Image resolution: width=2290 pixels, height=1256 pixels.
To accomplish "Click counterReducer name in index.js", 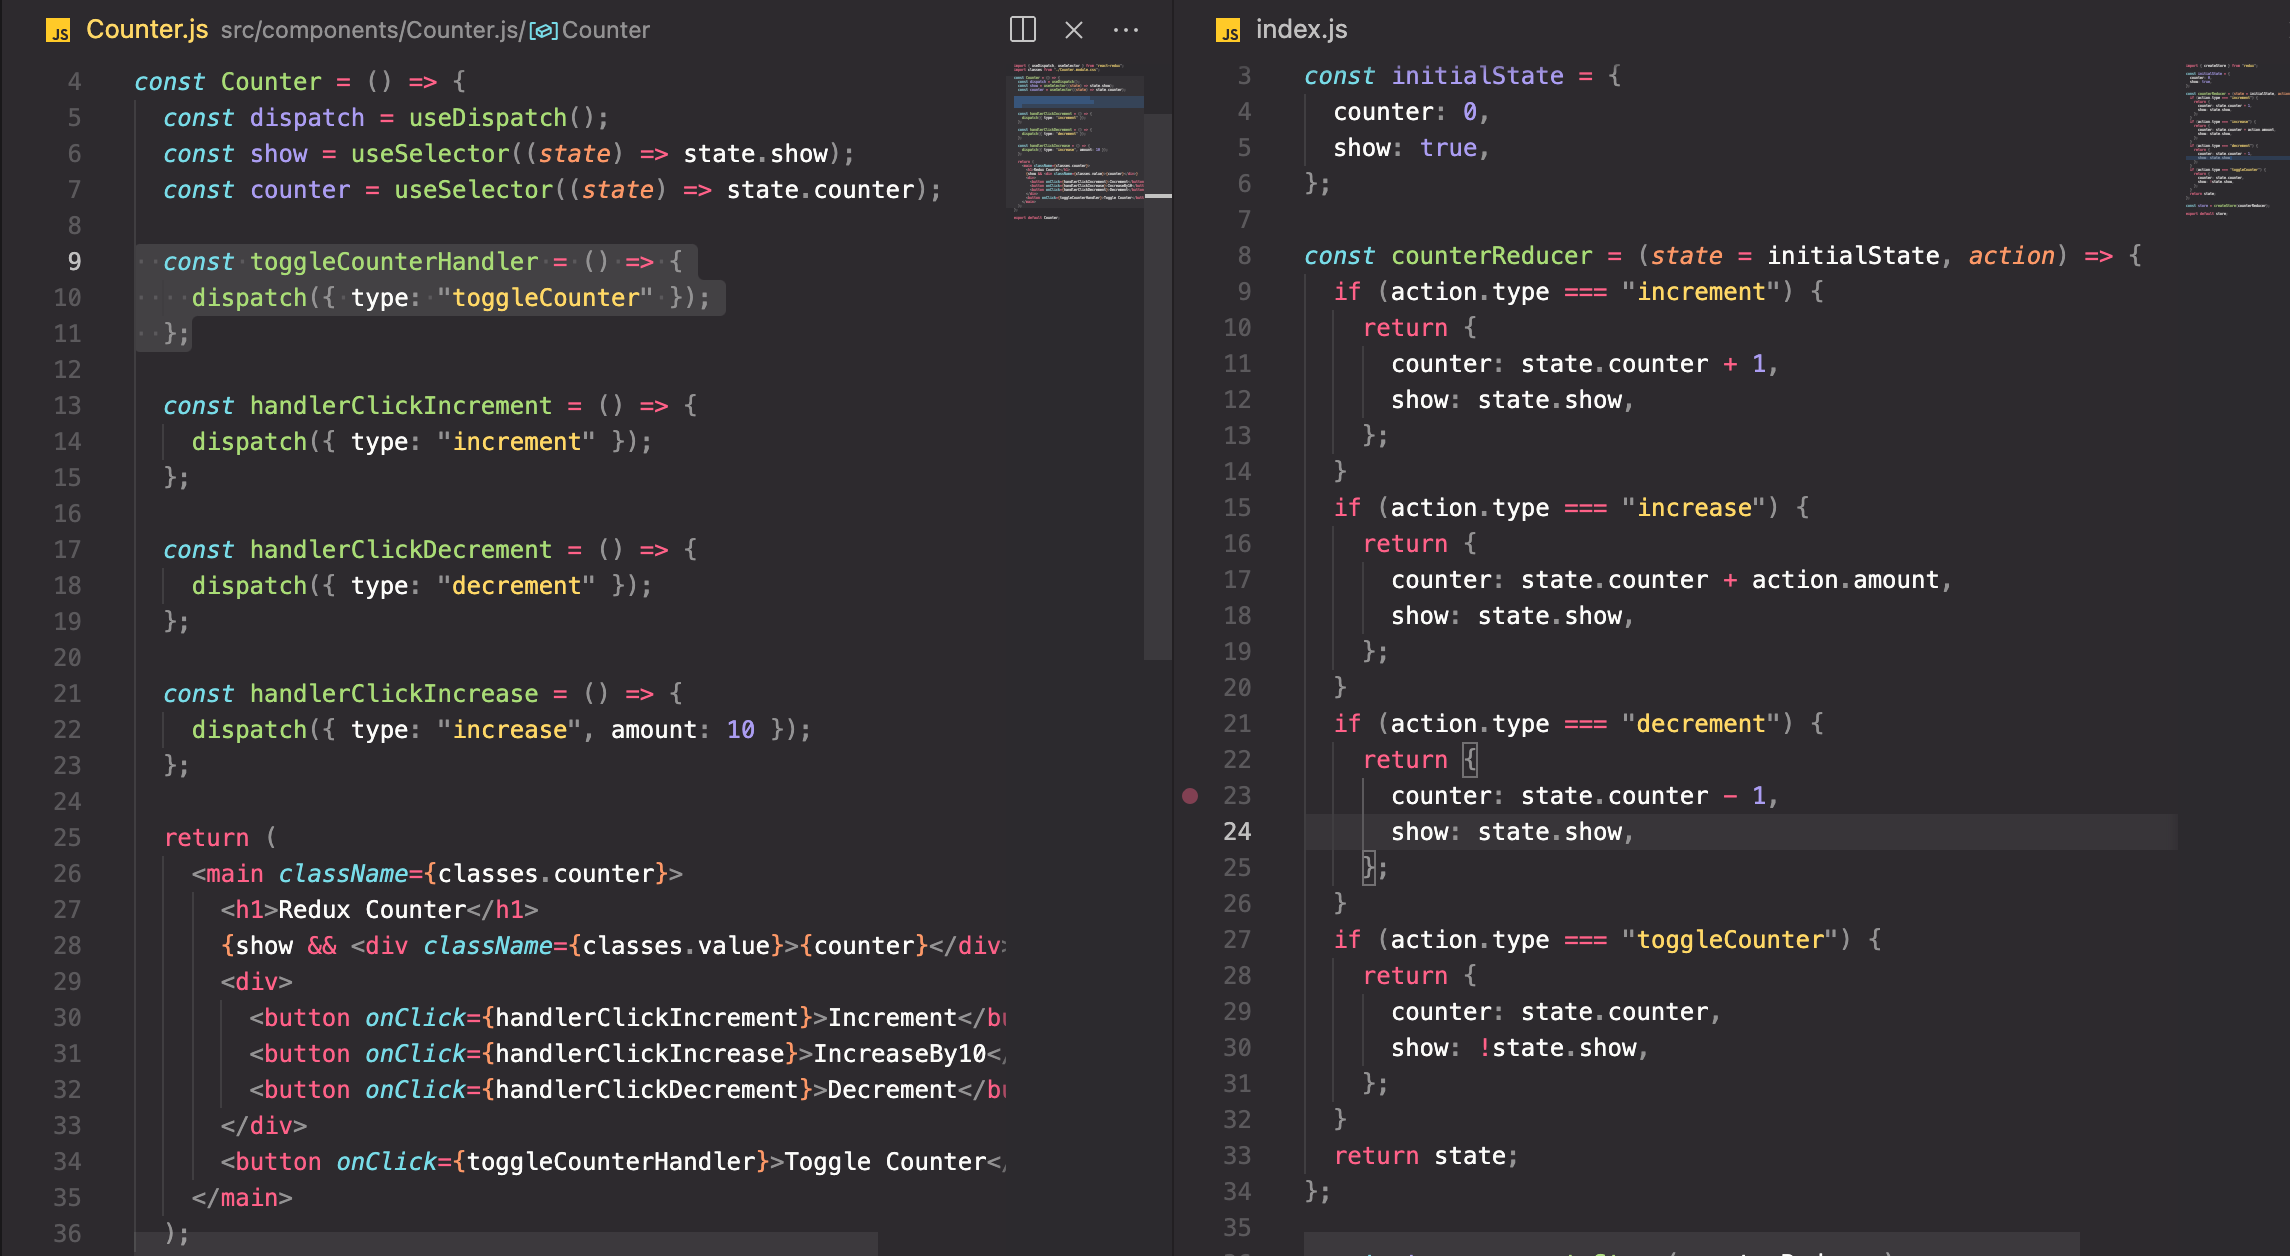I will coord(1491,256).
